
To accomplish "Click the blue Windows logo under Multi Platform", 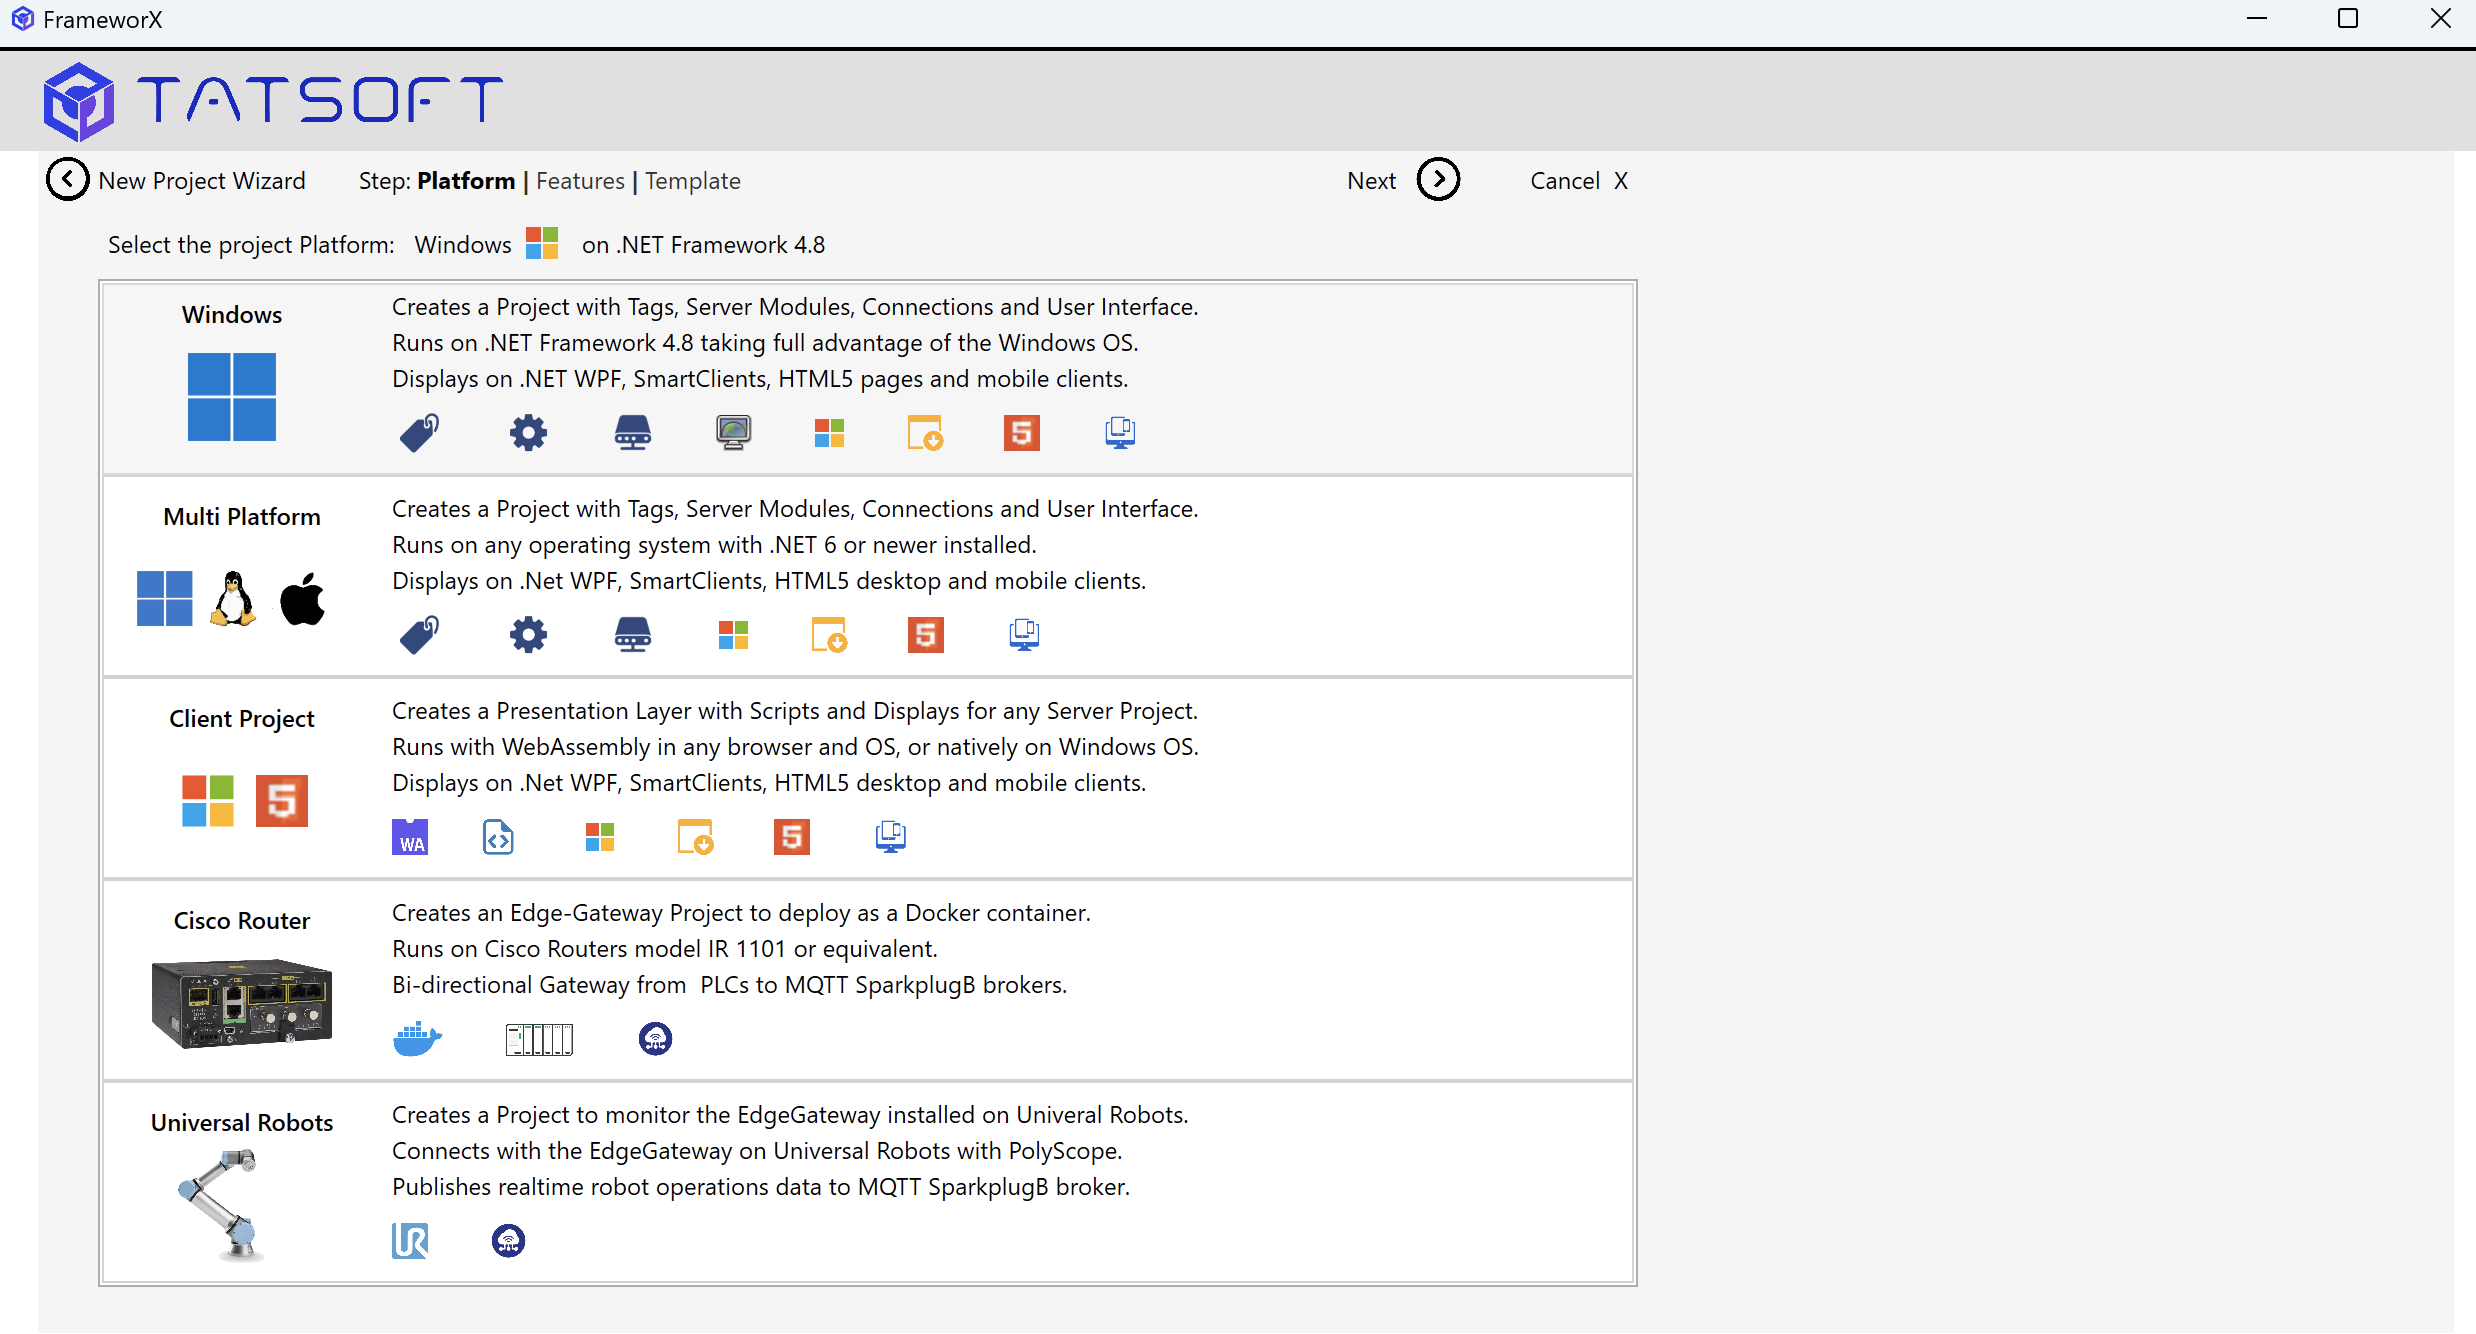I will (x=164, y=599).
